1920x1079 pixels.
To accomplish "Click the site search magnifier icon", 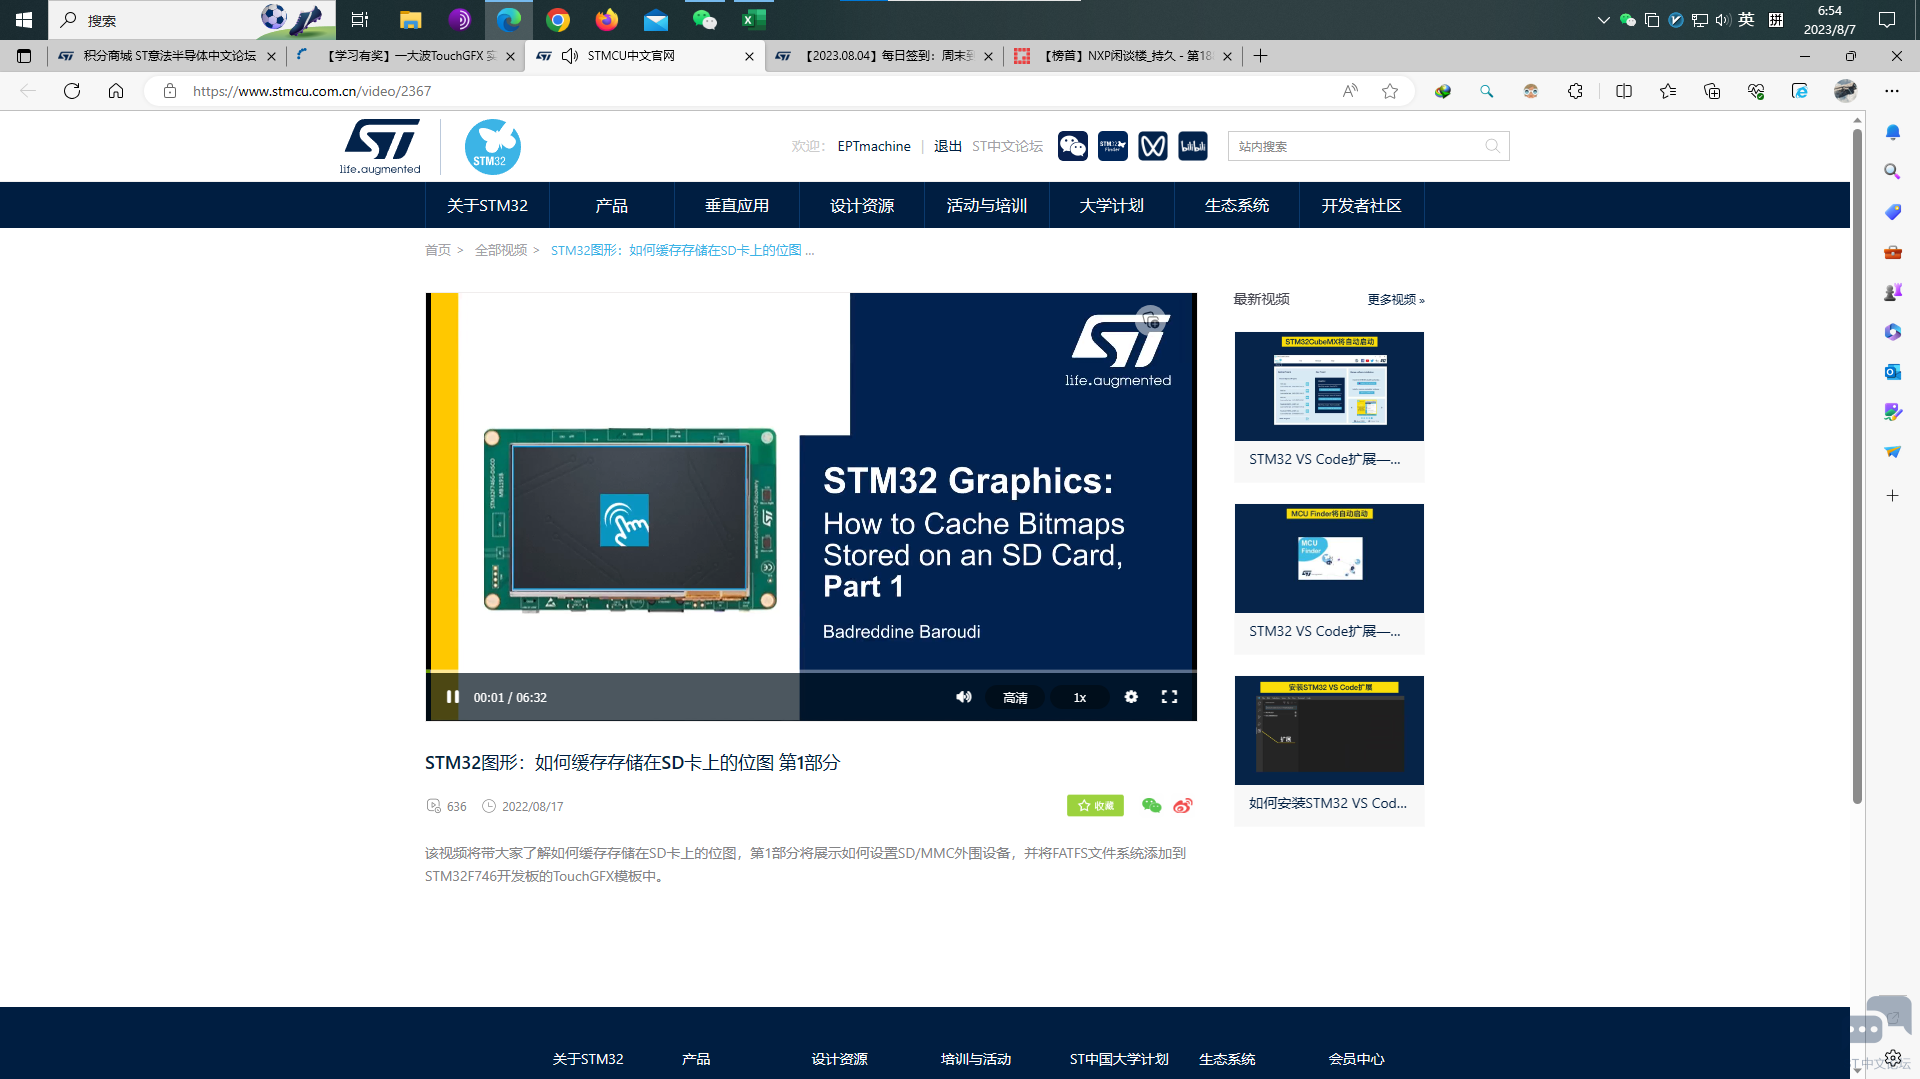I will (1493, 146).
